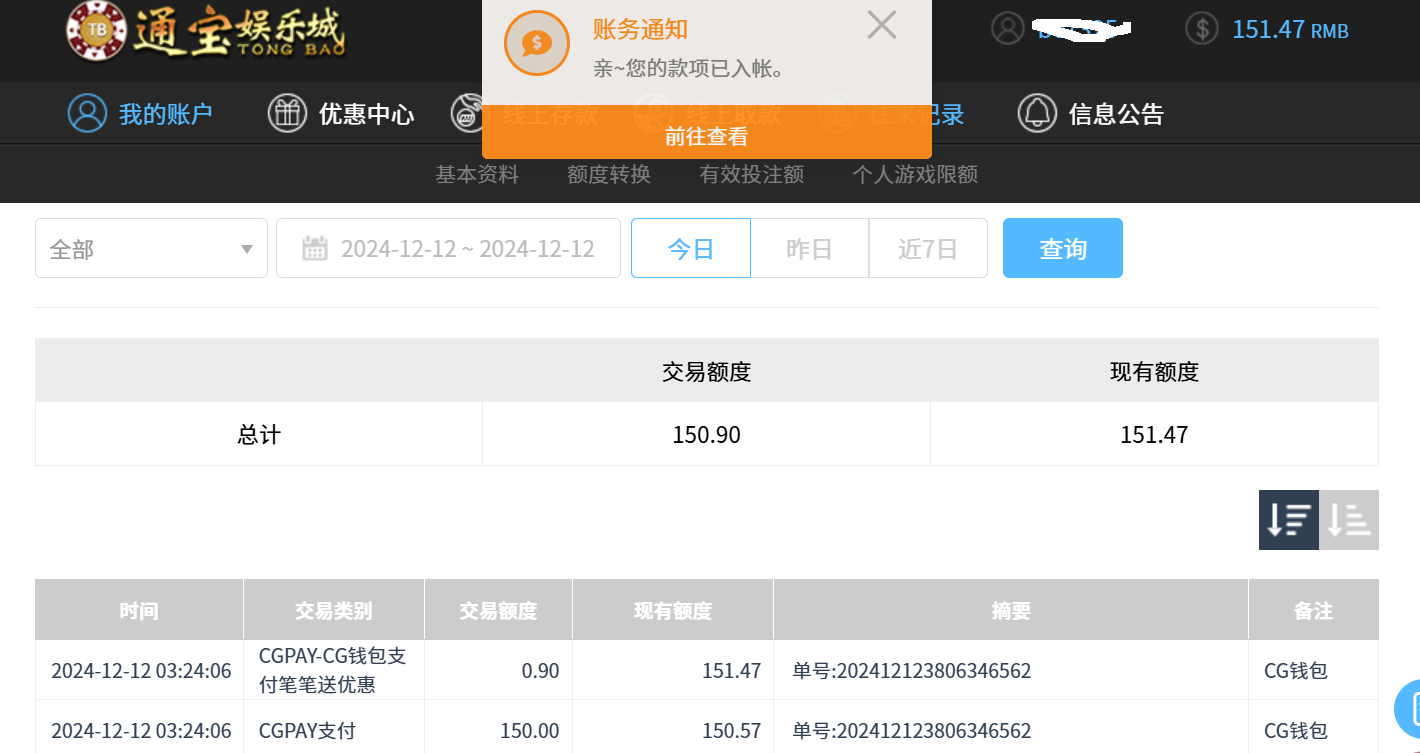The height and width of the screenshot is (753, 1420).
Task: Open the 基本资料 tab
Action: [x=477, y=174]
